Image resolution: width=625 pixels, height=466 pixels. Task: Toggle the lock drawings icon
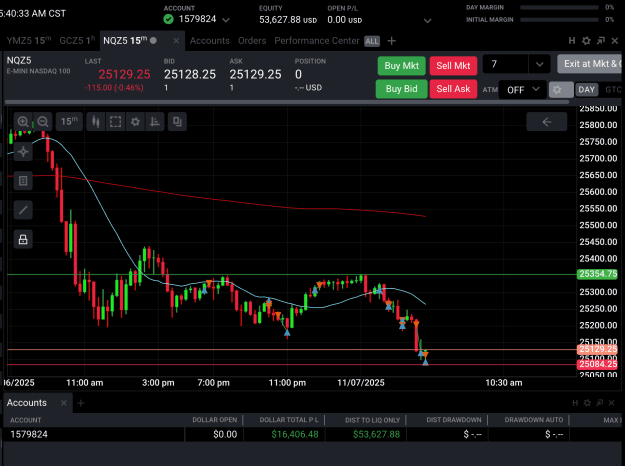(x=23, y=239)
